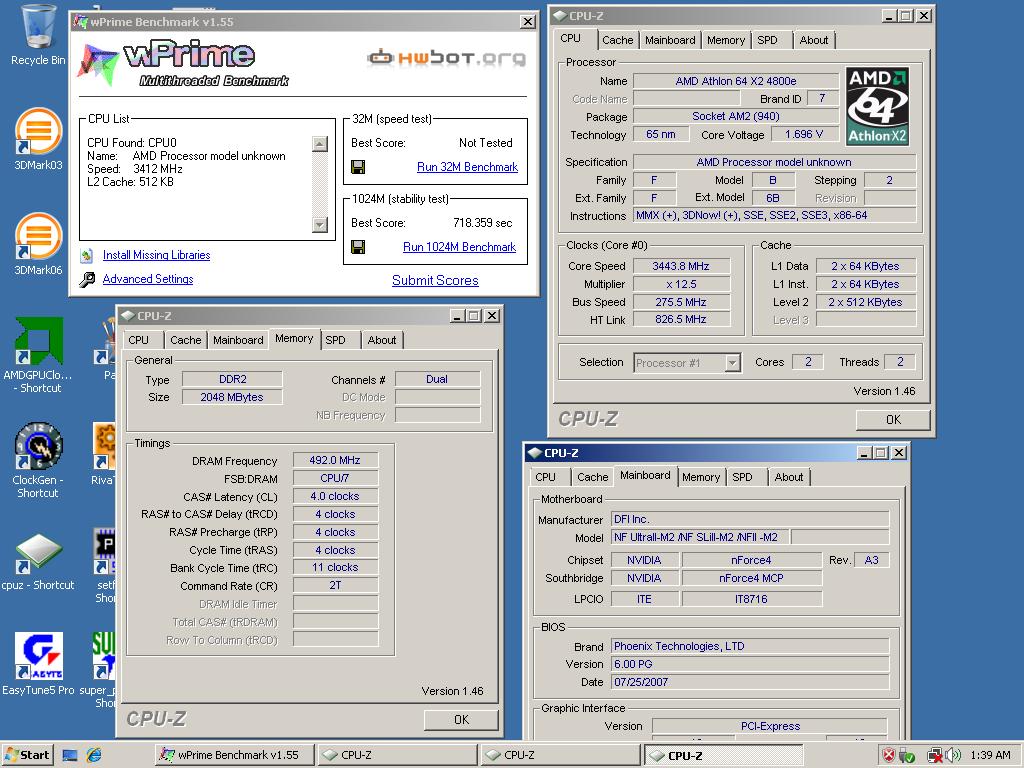Screen dimensions: 1024x768
Task: Click the hwbot.org logo in wPrime
Action: 446,58
